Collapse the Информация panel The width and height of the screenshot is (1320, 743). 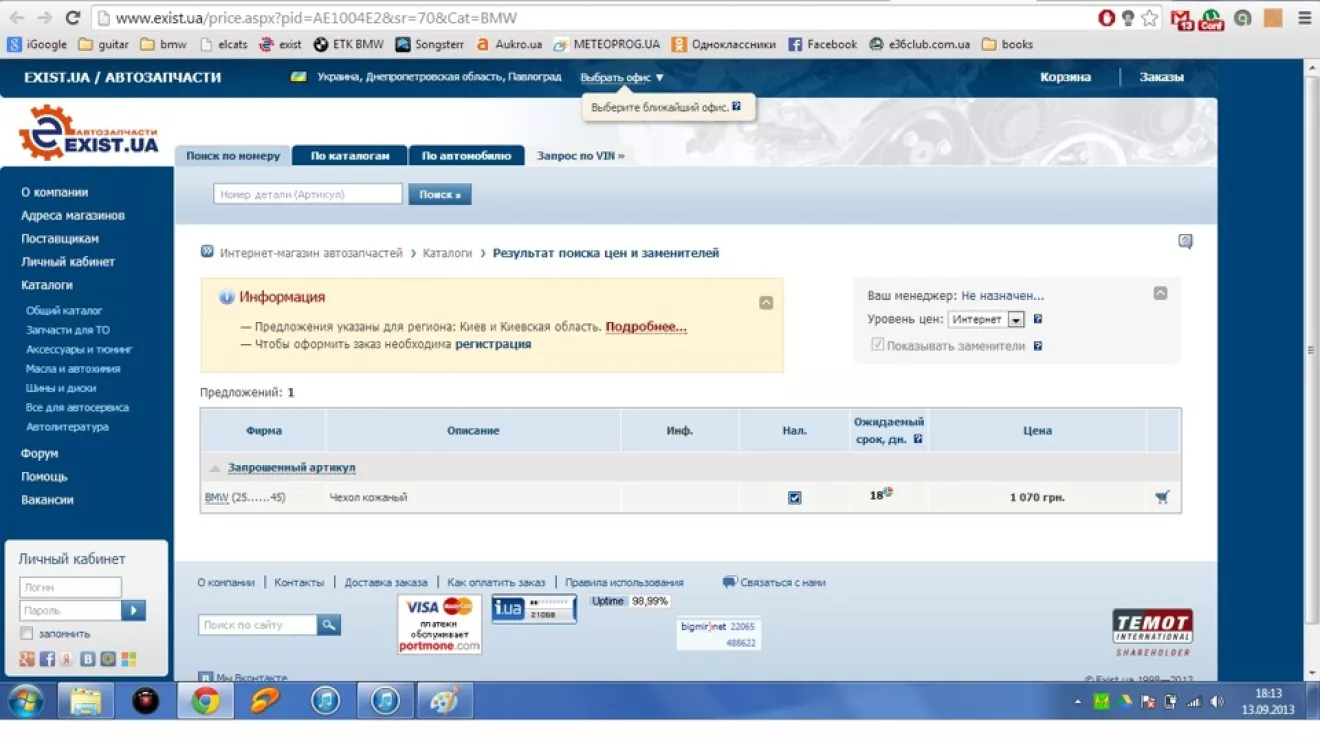766,302
